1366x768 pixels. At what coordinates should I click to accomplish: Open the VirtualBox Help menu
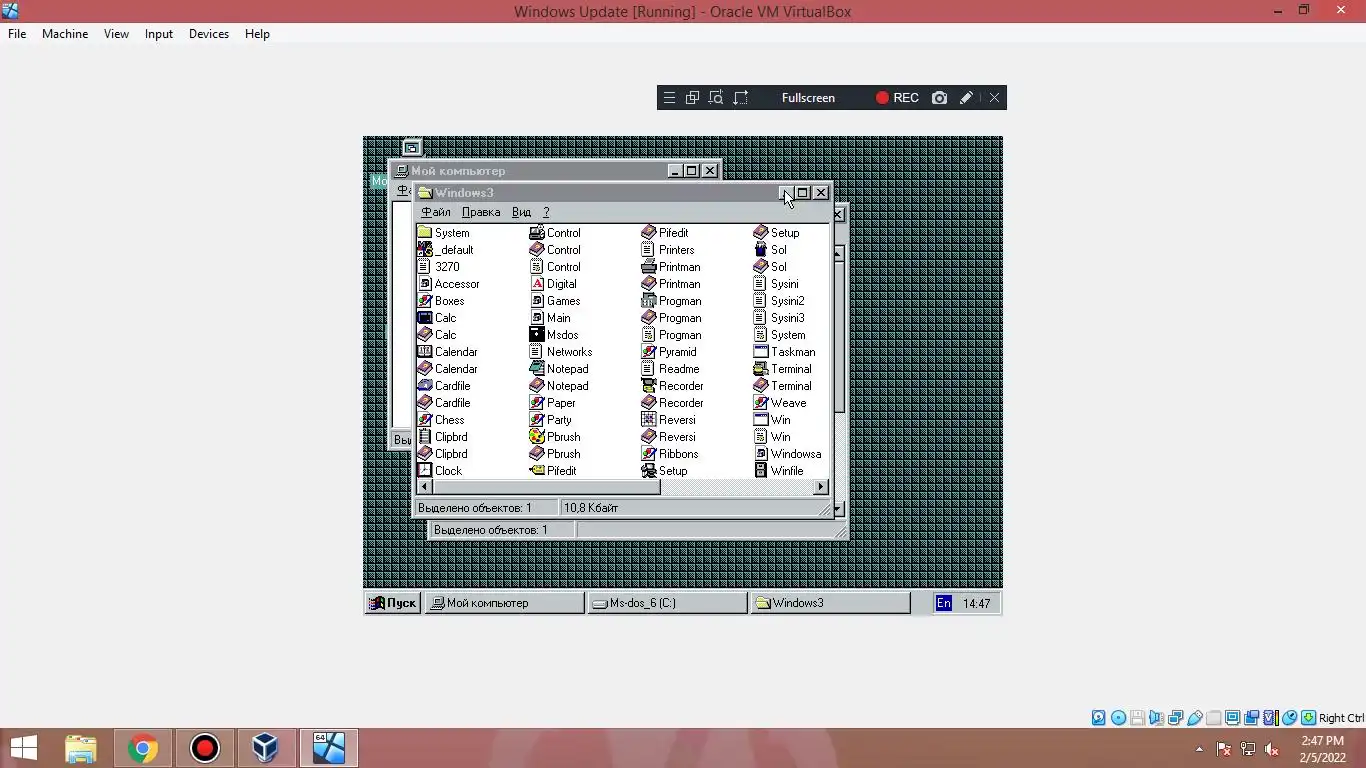[257, 34]
